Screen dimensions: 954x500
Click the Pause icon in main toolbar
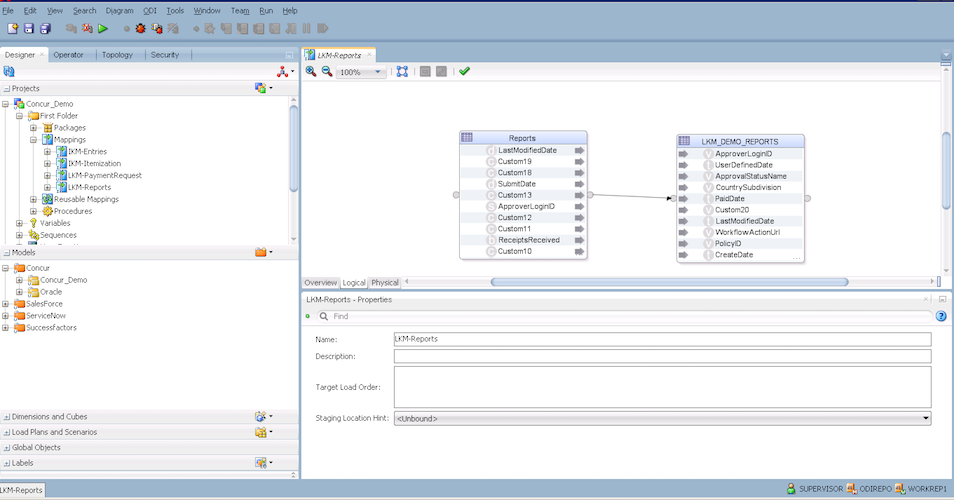(x=307, y=29)
